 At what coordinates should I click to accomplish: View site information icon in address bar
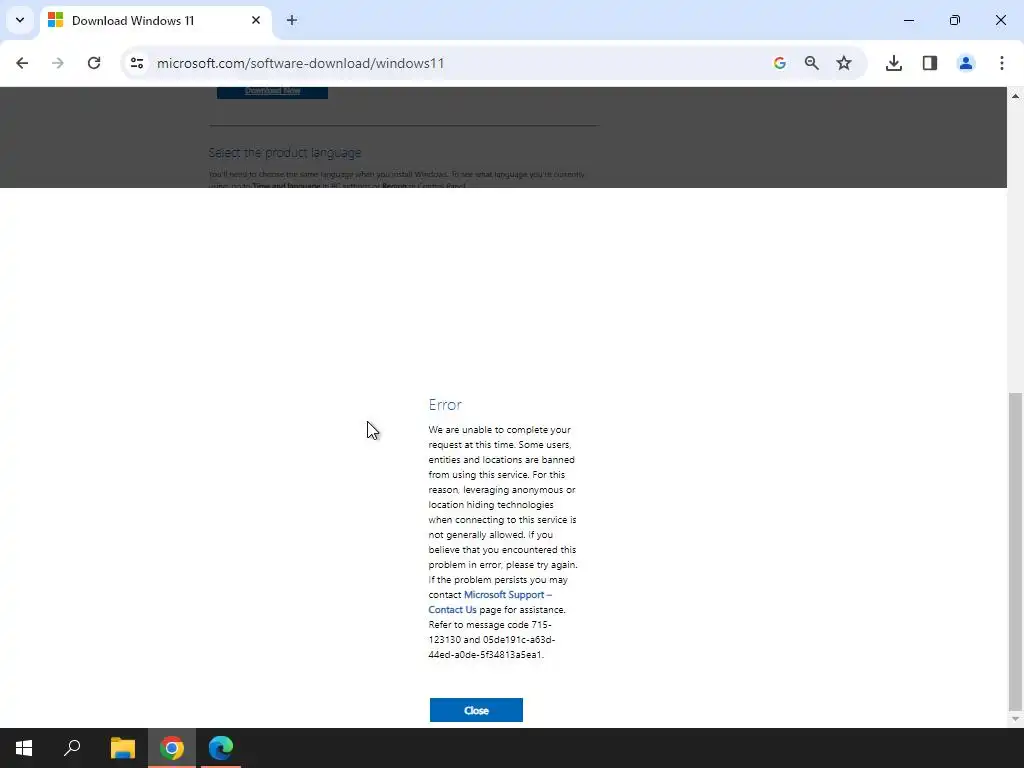click(x=137, y=63)
